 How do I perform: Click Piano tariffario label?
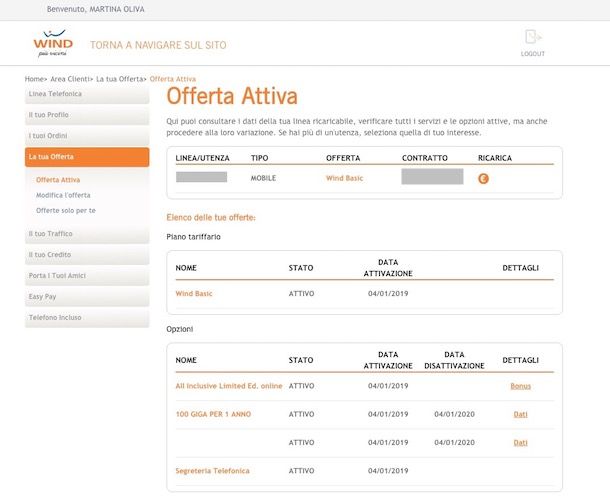(193, 237)
